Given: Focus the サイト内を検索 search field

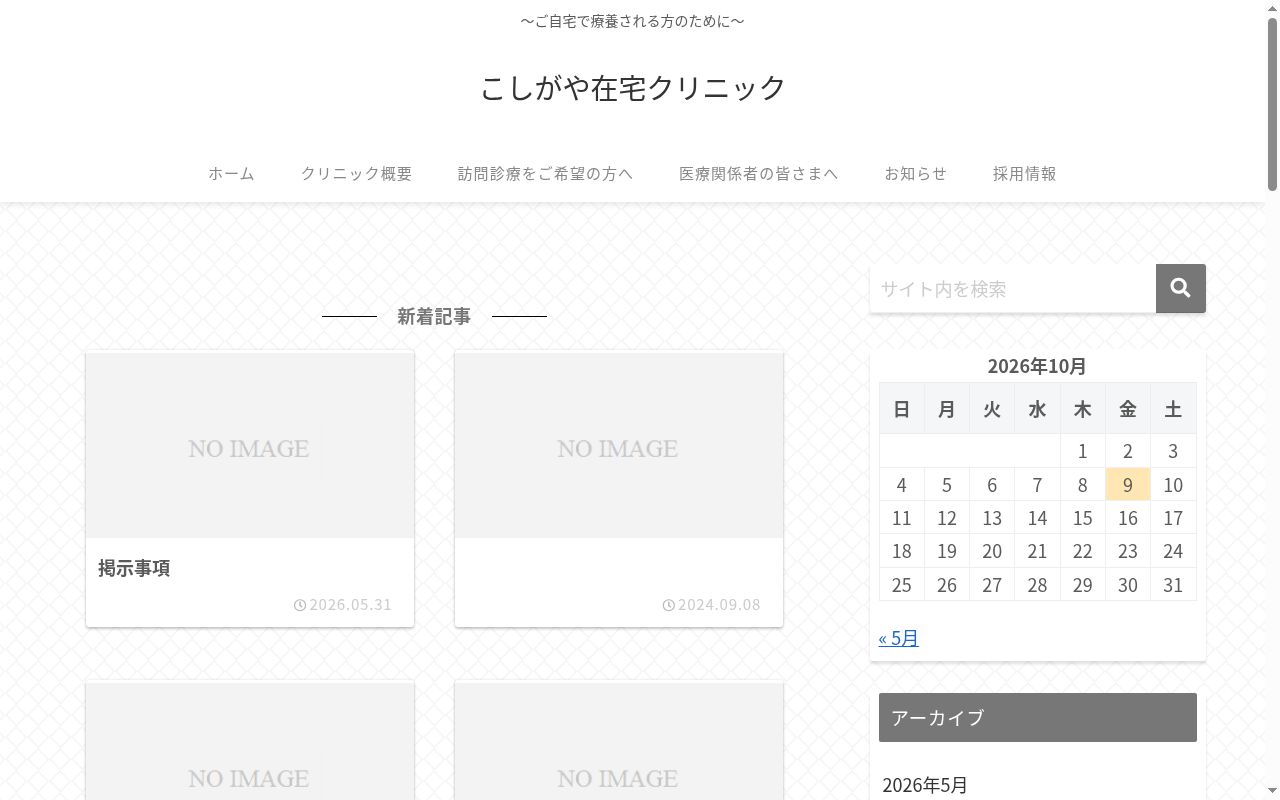Looking at the screenshot, I should click(x=1013, y=288).
